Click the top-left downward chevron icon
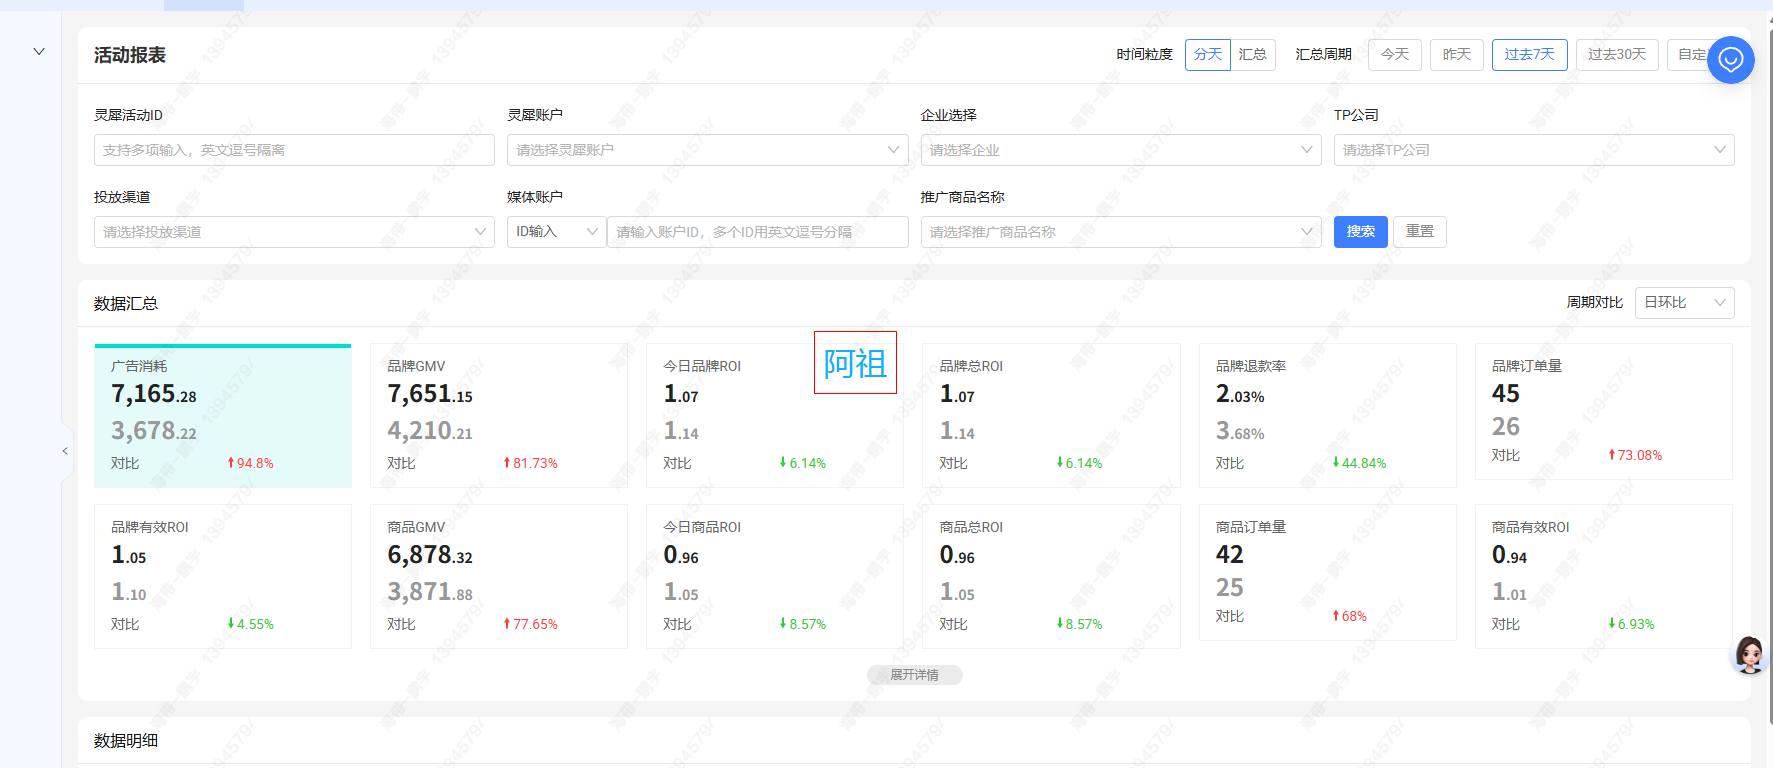The image size is (1773, 768). coord(39,51)
